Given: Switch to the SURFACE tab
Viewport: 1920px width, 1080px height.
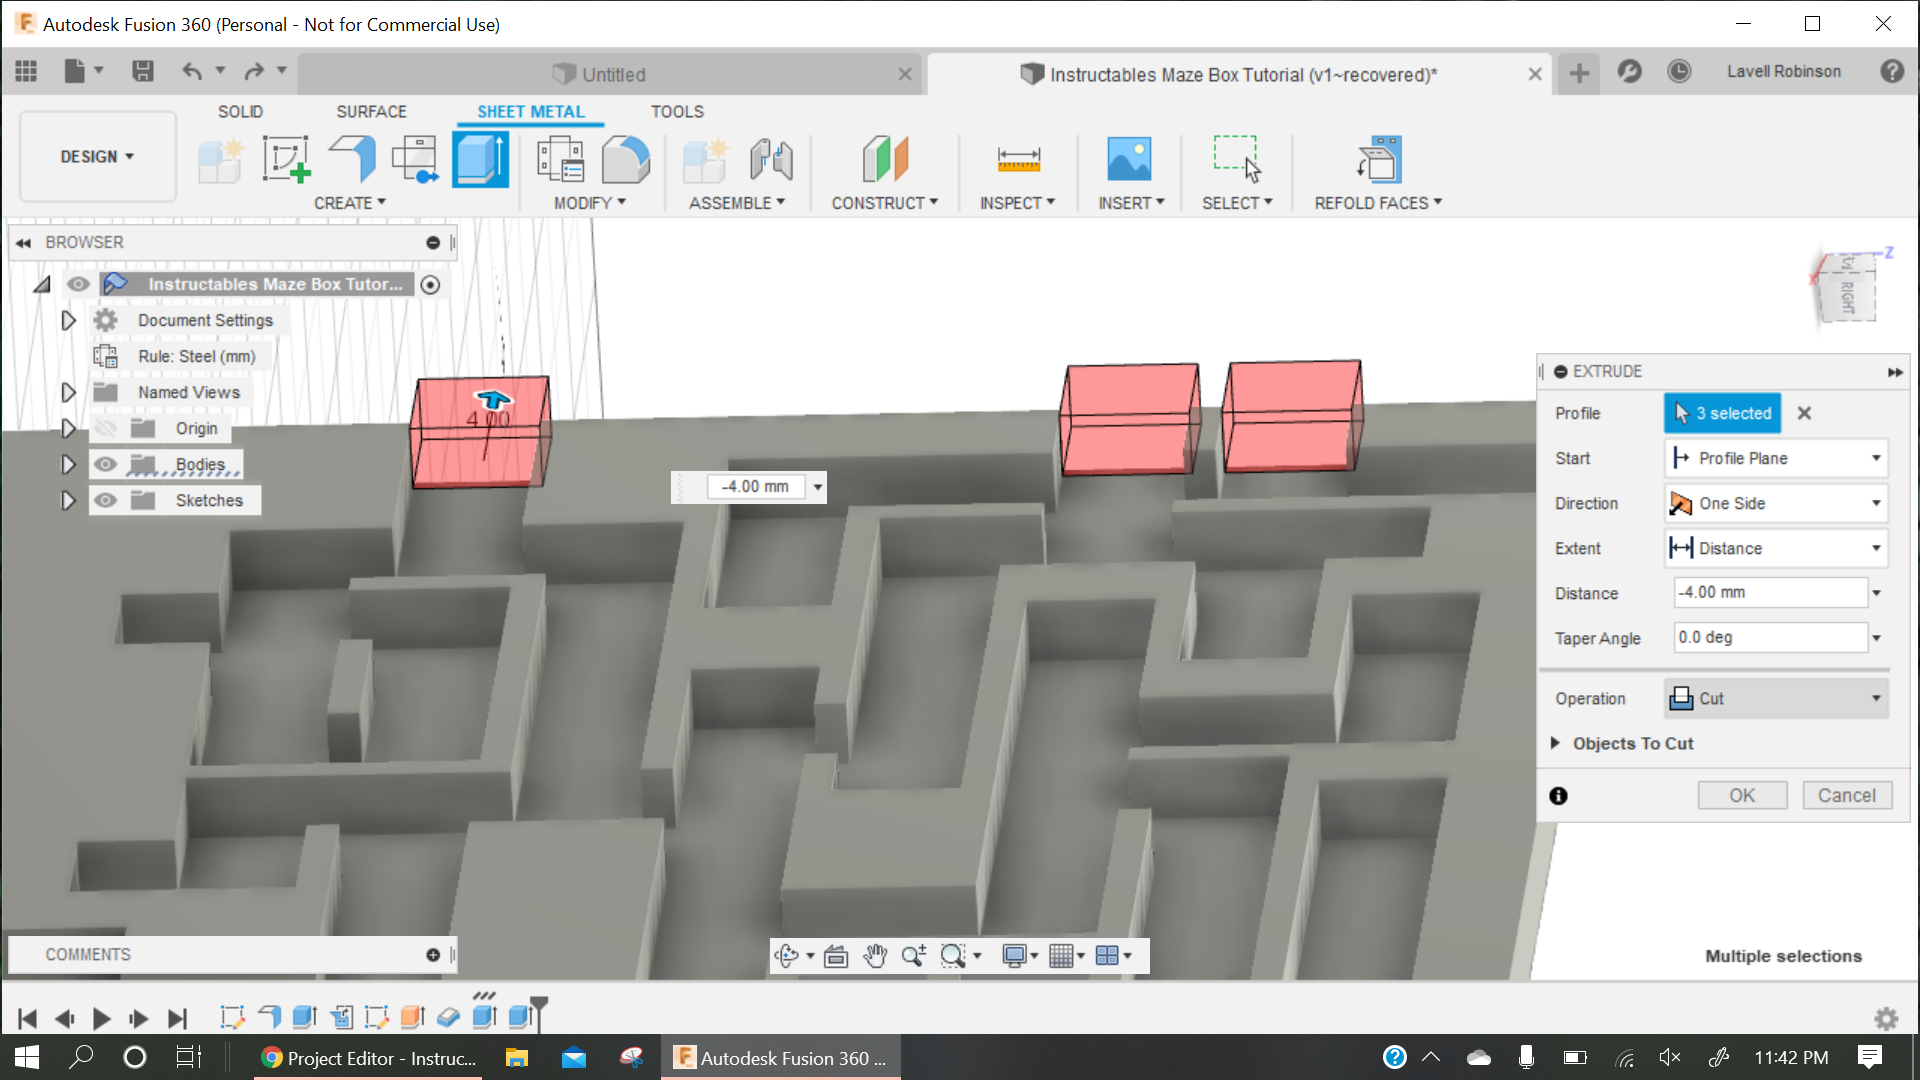Looking at the screenshot, I should [371, 112].
